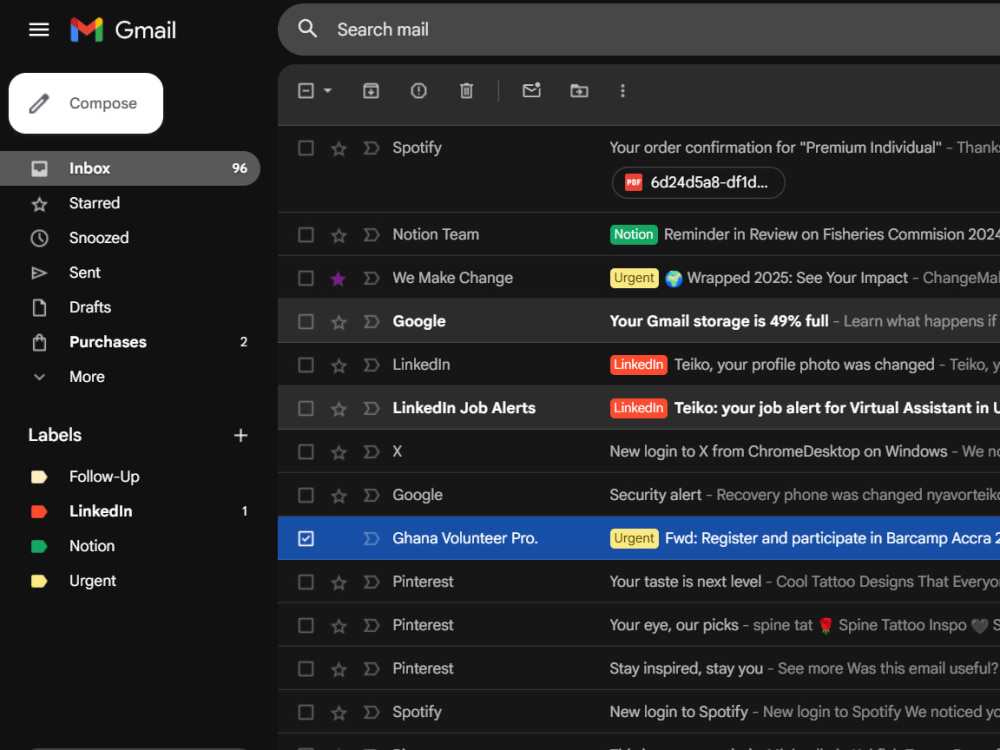Screen dimensions: 1000x750
Task: Report selected email as spam
Action: pyautogui.click(x=418, y=91)
